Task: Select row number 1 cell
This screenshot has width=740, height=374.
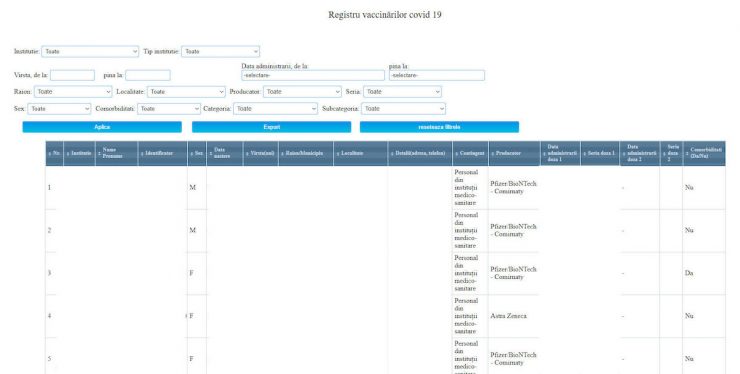Action: tap(50, 187)
